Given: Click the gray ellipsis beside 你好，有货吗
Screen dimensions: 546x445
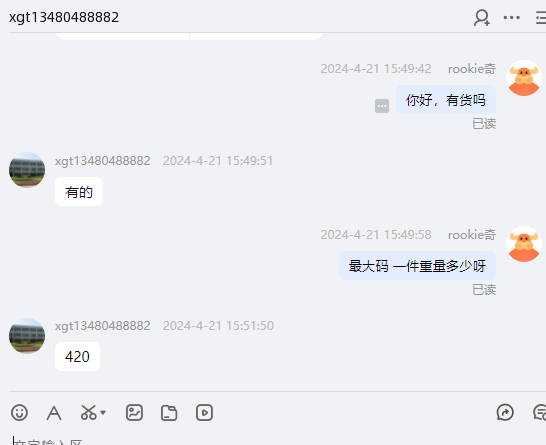Looking at the screenshot, I should point(382,106).
